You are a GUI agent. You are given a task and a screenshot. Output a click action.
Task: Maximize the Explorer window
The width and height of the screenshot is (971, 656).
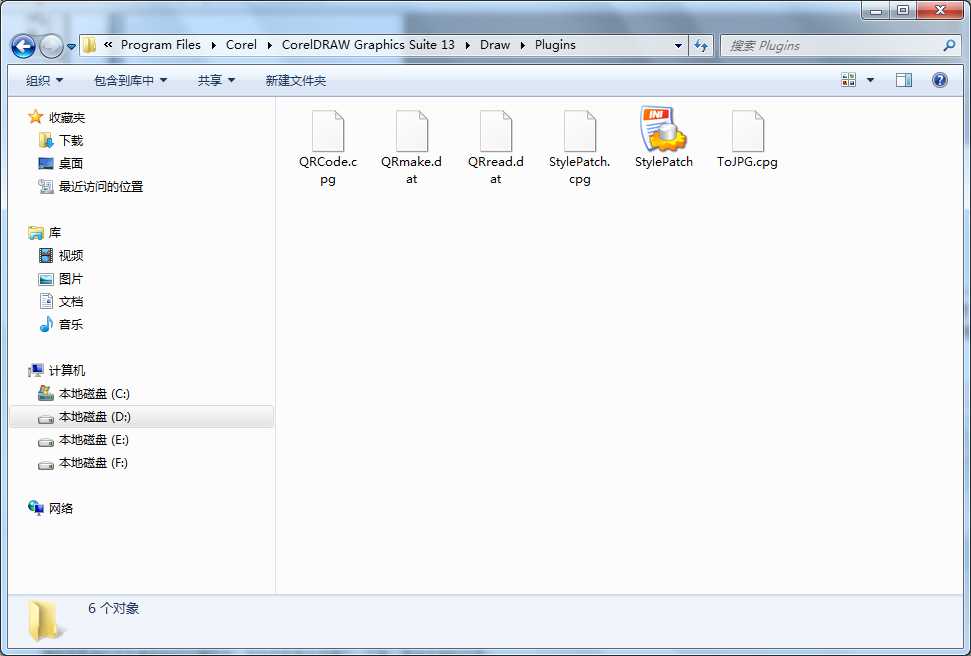click(903, 10)
